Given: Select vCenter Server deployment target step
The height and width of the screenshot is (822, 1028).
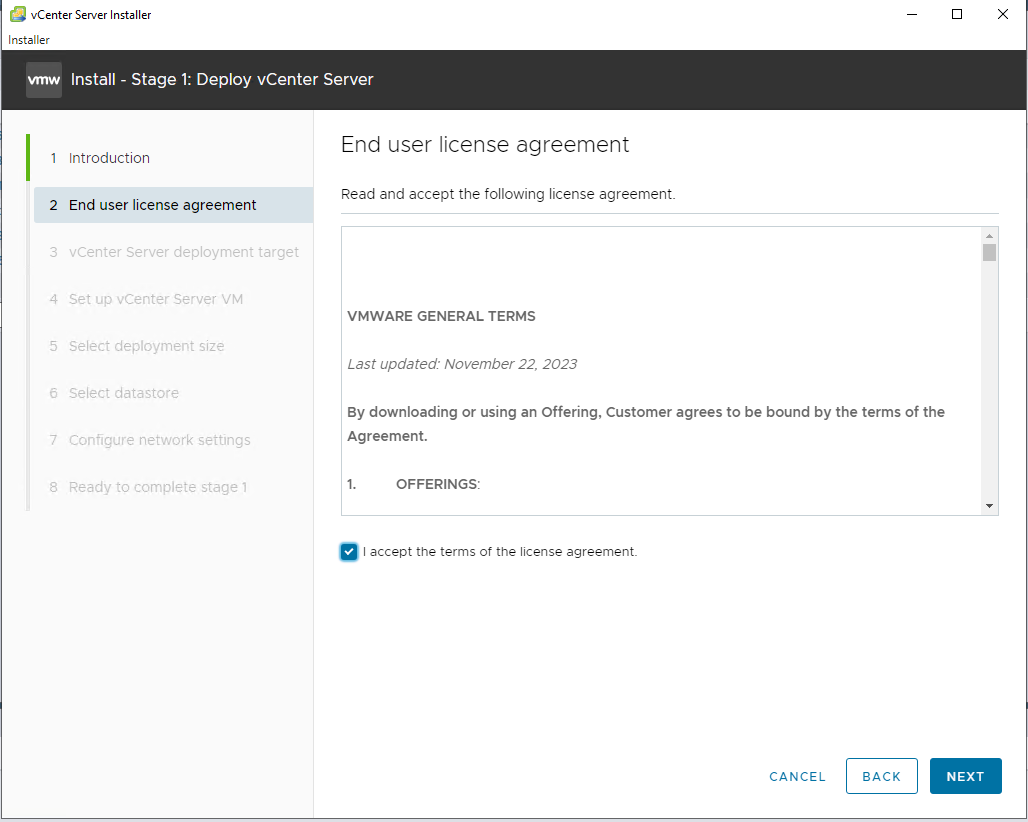Looking at the screenshot, I should click(184, 252).
